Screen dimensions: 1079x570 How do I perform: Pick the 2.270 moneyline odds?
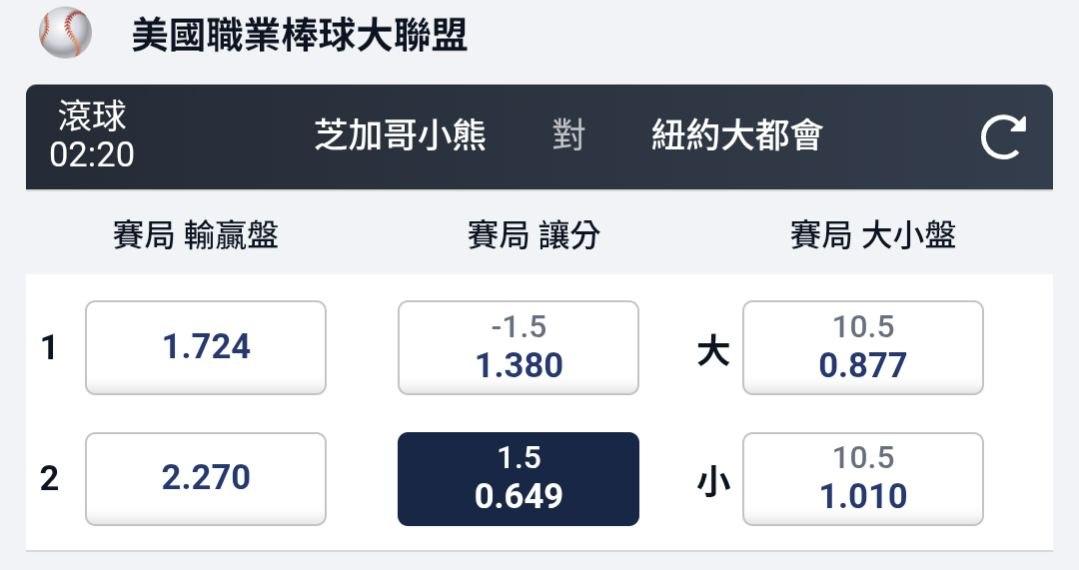coord(206,479)
